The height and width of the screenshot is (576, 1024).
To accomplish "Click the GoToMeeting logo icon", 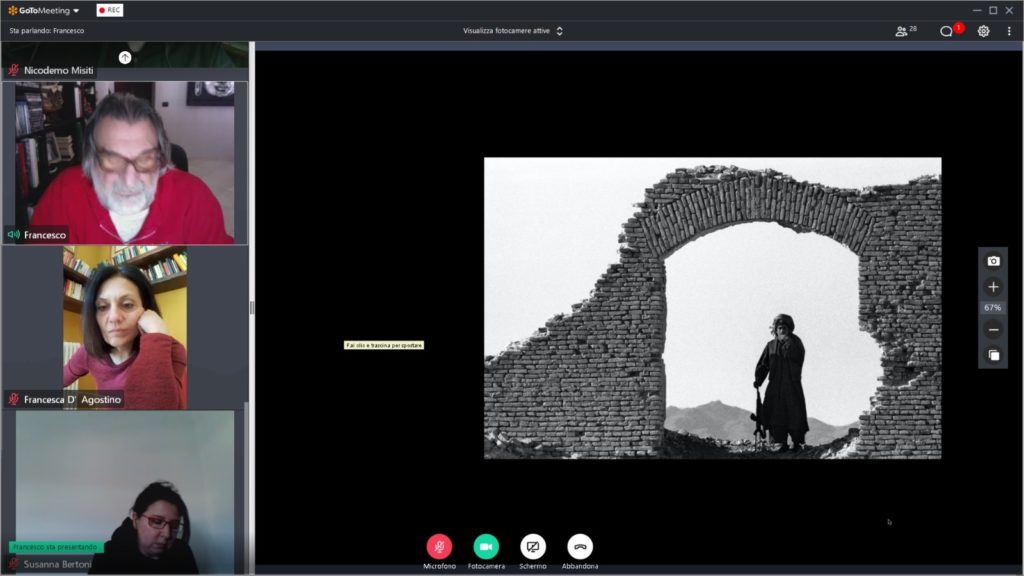I will [12, 10].
